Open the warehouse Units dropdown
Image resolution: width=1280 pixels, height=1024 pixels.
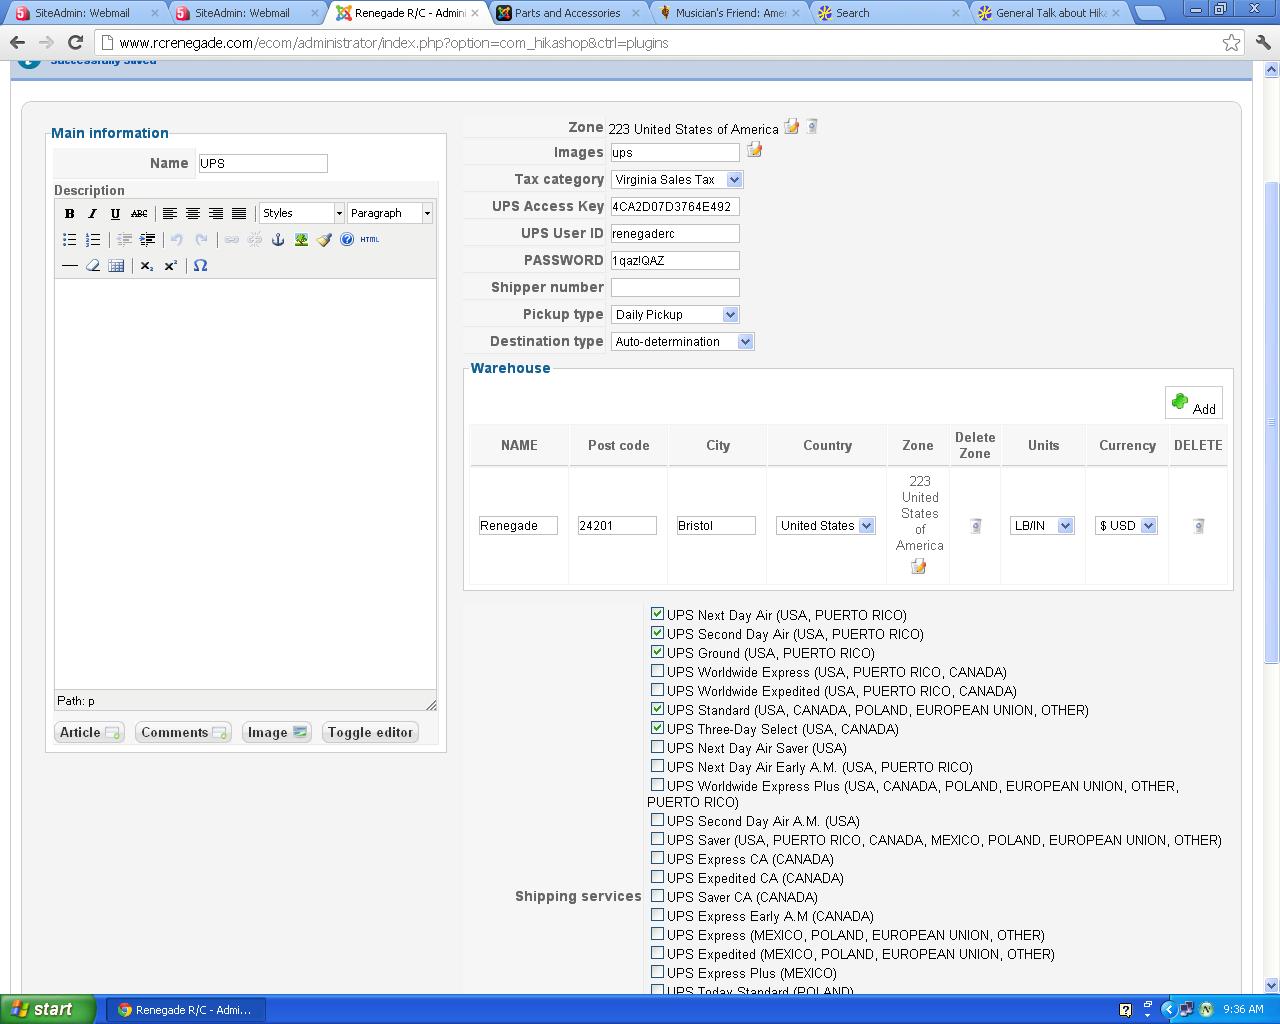tap(1042, 526)
